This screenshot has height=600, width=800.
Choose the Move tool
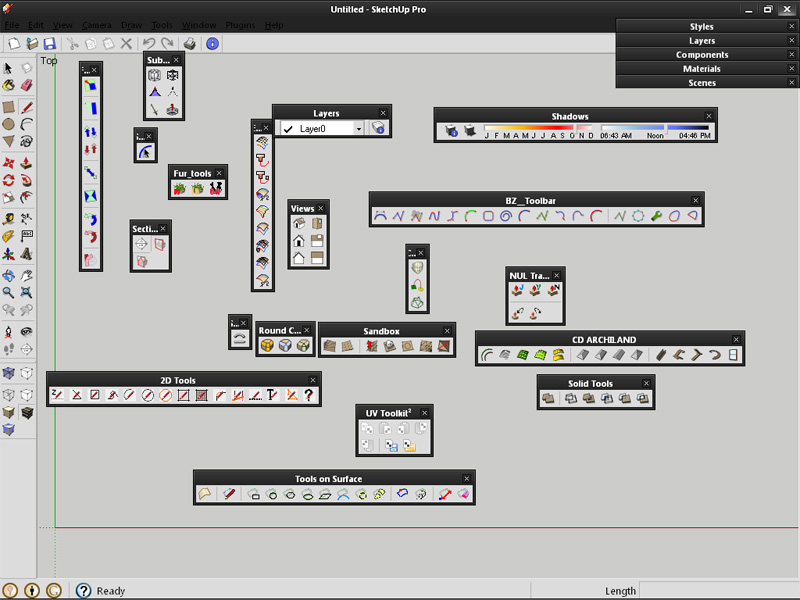point(8,163)
